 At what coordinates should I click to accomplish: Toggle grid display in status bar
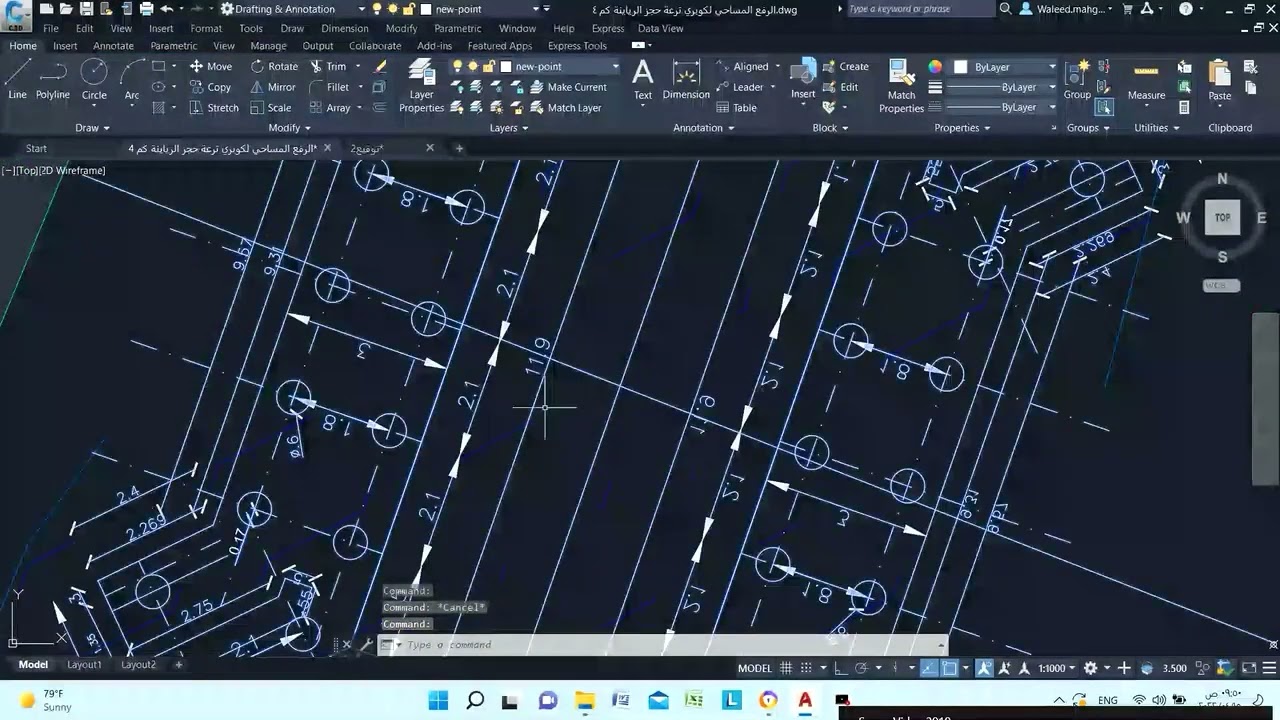(786, 668)
